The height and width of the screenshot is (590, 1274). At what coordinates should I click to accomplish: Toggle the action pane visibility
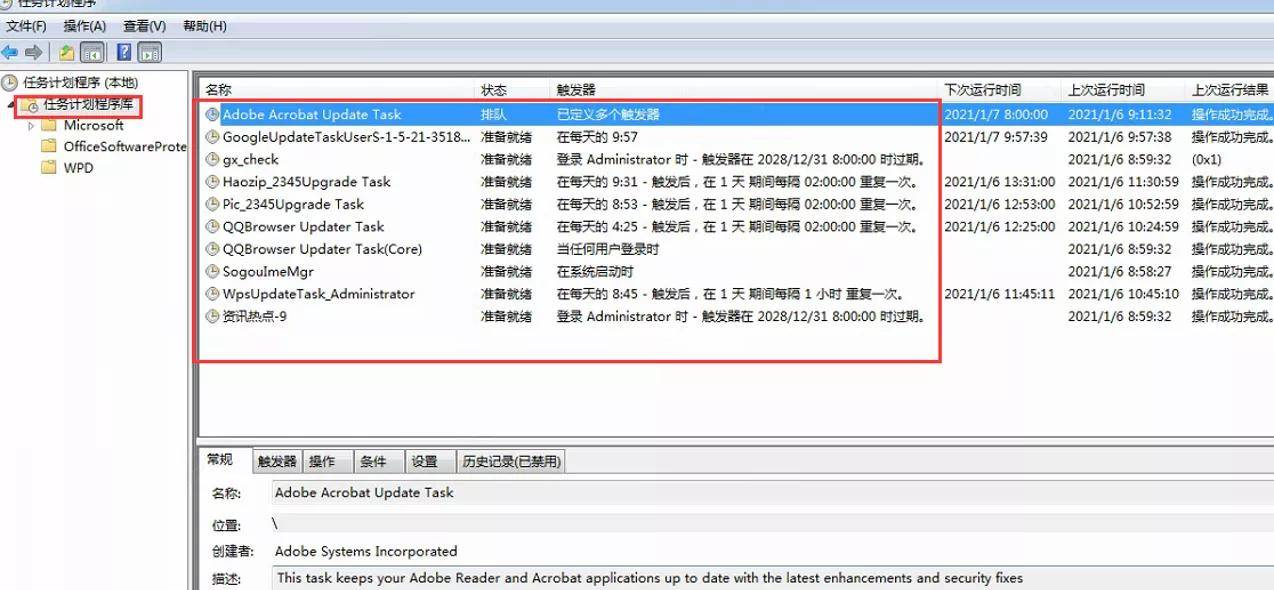(150, 51)
